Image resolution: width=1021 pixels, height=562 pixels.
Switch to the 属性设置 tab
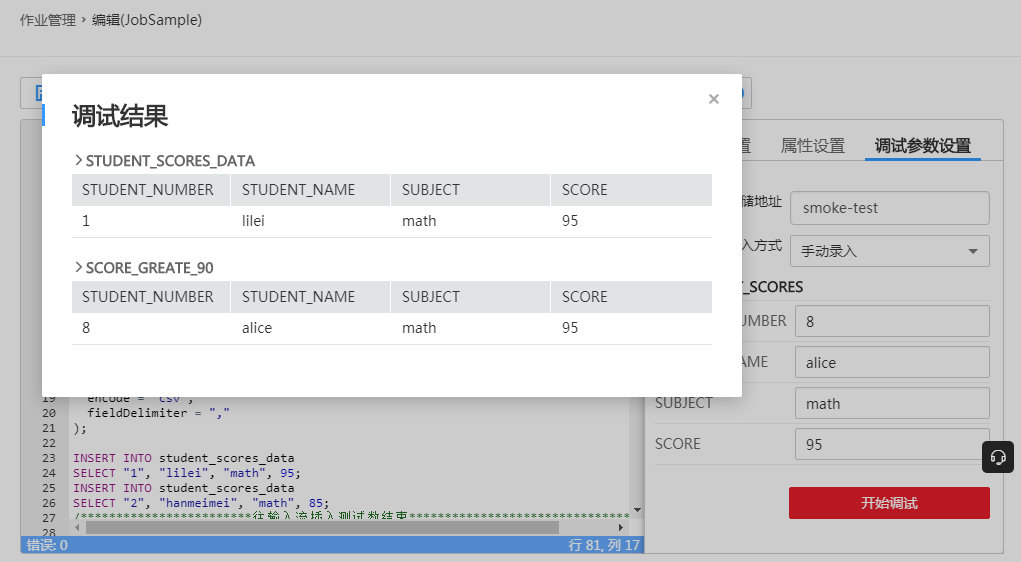[x=812, y=146]
